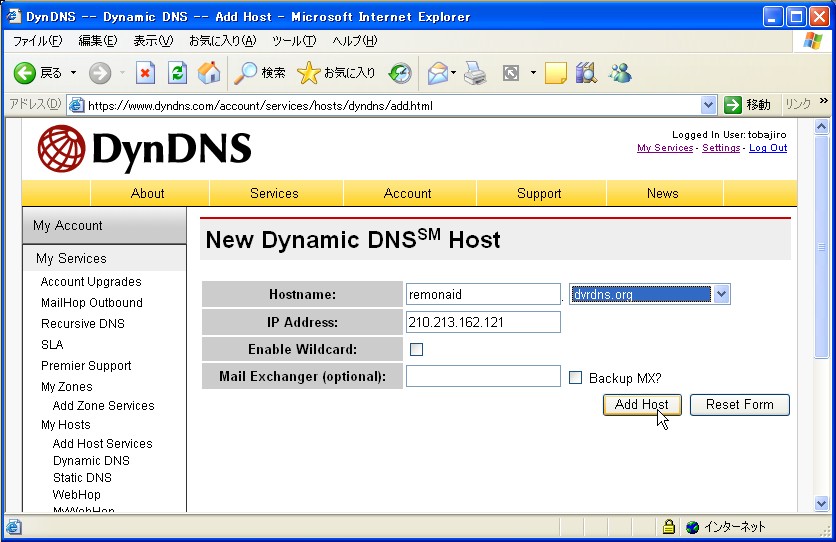
Task: Click the security padlock in status bar
Action: click(669, 527)
